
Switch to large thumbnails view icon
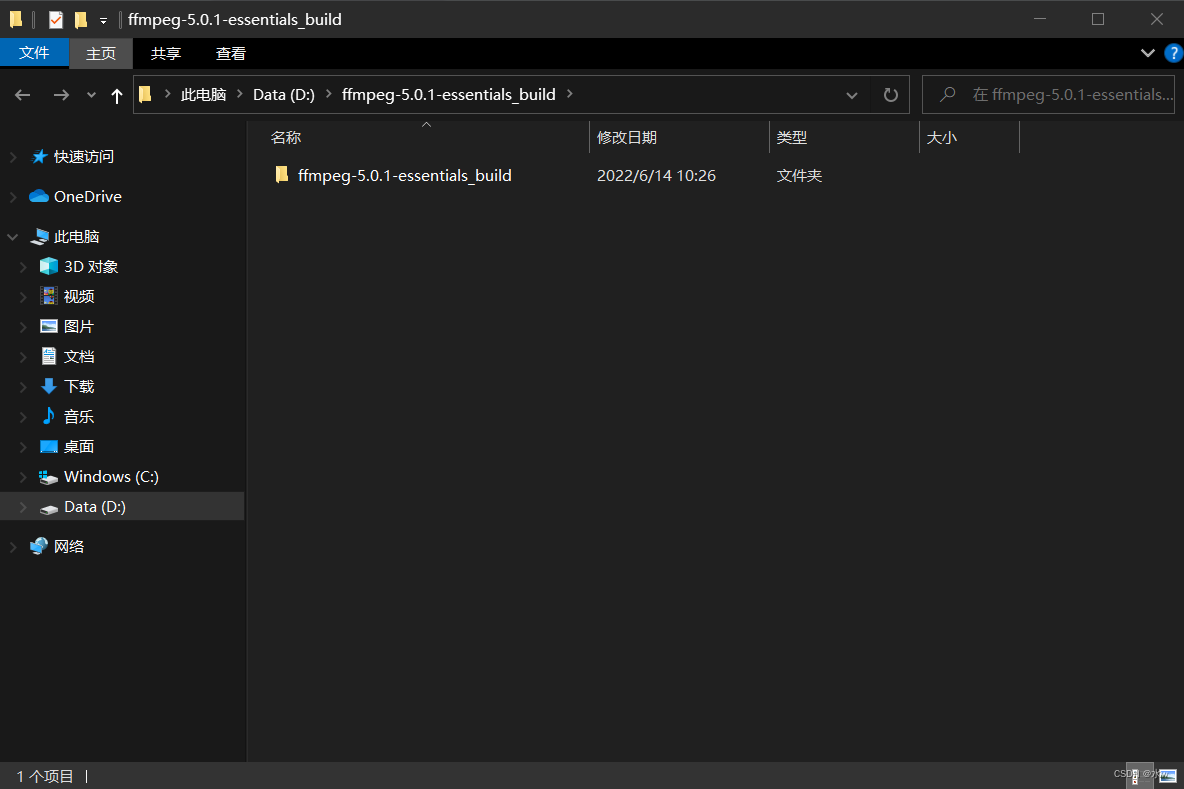click(1167, 775)
